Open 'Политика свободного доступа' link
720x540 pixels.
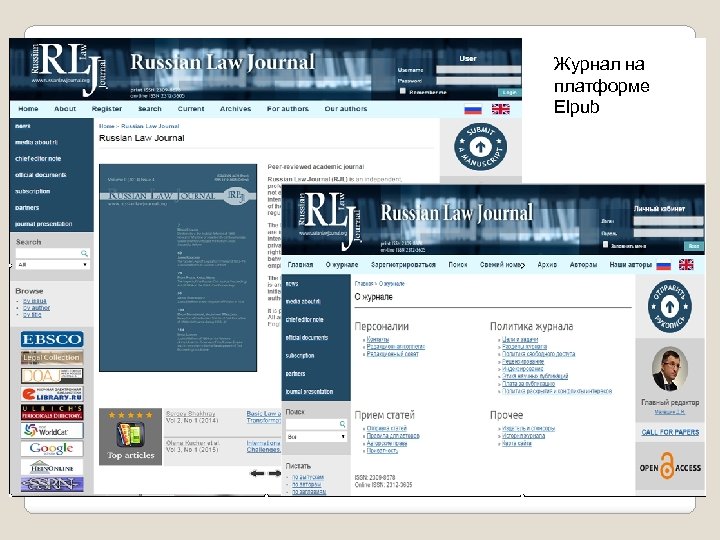538,354
